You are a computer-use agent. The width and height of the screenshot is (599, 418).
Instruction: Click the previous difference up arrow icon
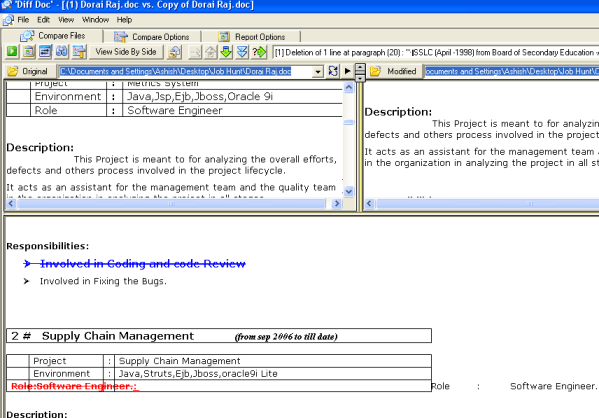click(210, 52)
